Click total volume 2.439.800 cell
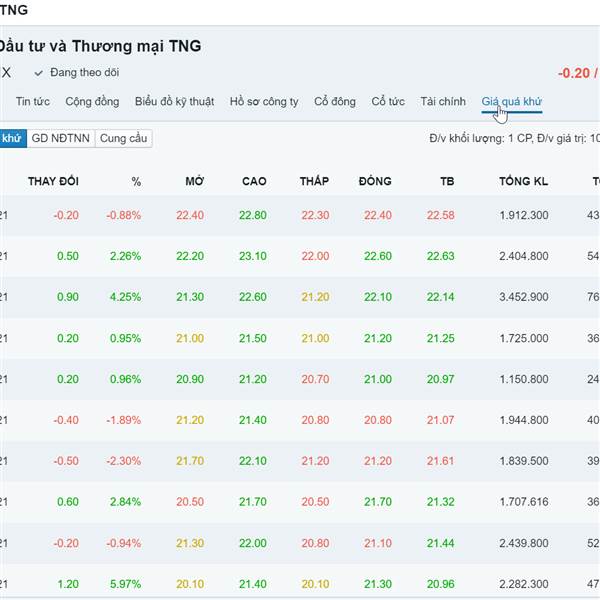The width and height of the screenshot is (600, 600). coord(524,543)
